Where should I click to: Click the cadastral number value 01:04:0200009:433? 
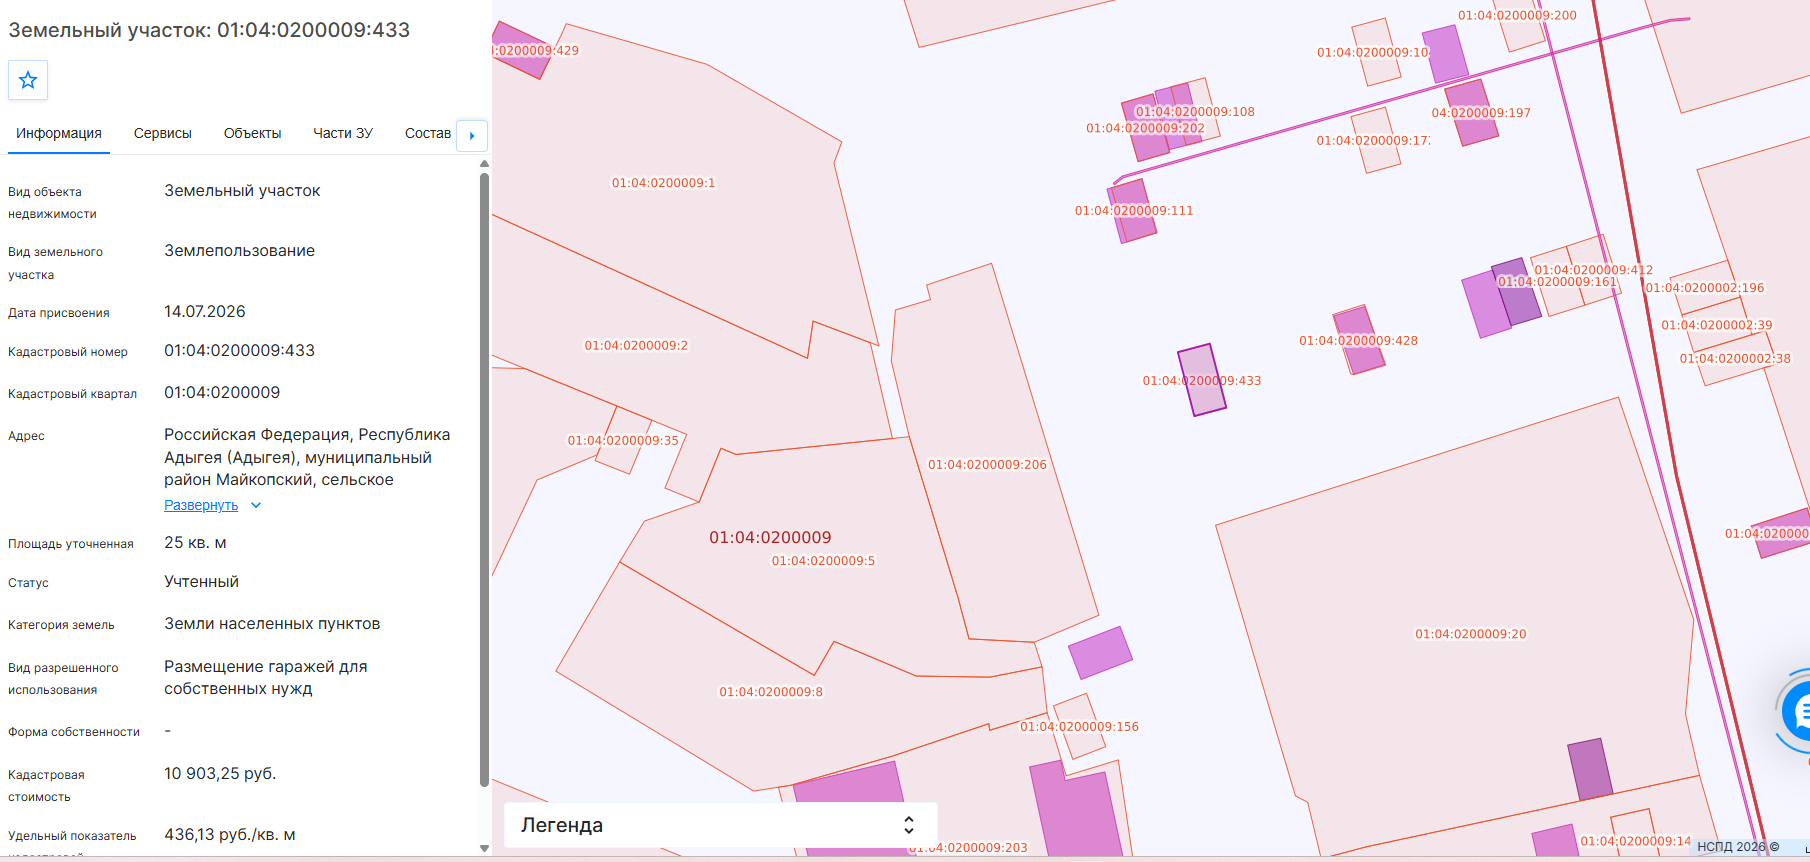pos(240,351)
